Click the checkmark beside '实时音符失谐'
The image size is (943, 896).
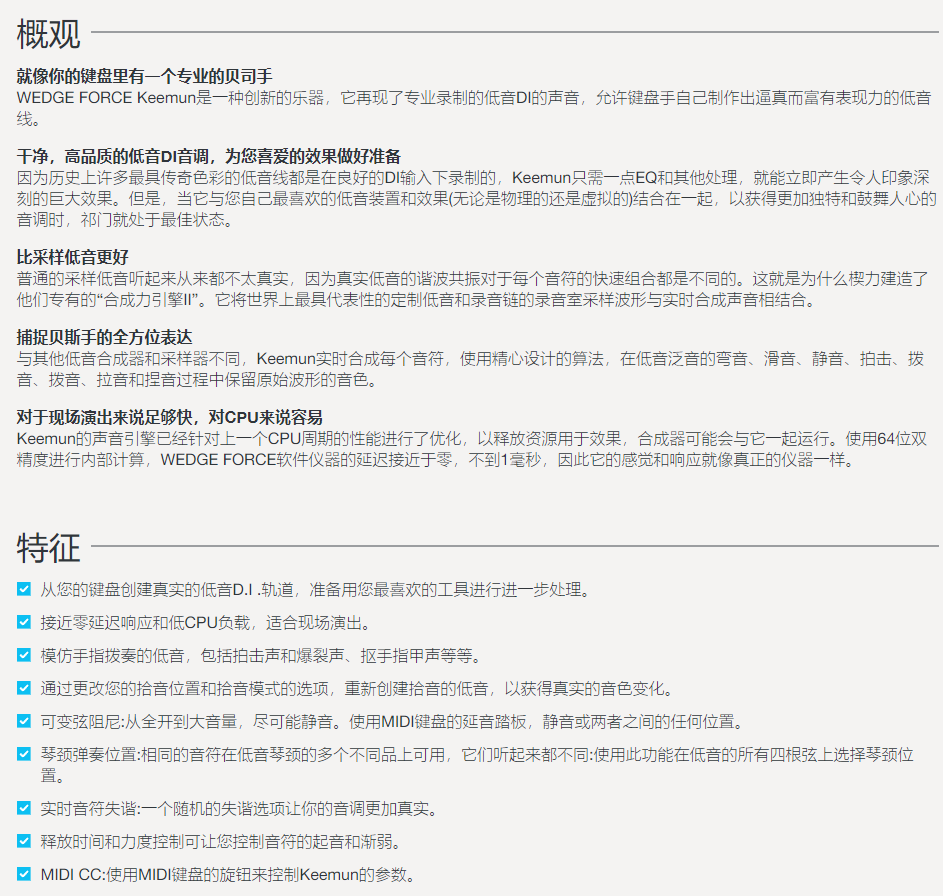tap(23, 808)
